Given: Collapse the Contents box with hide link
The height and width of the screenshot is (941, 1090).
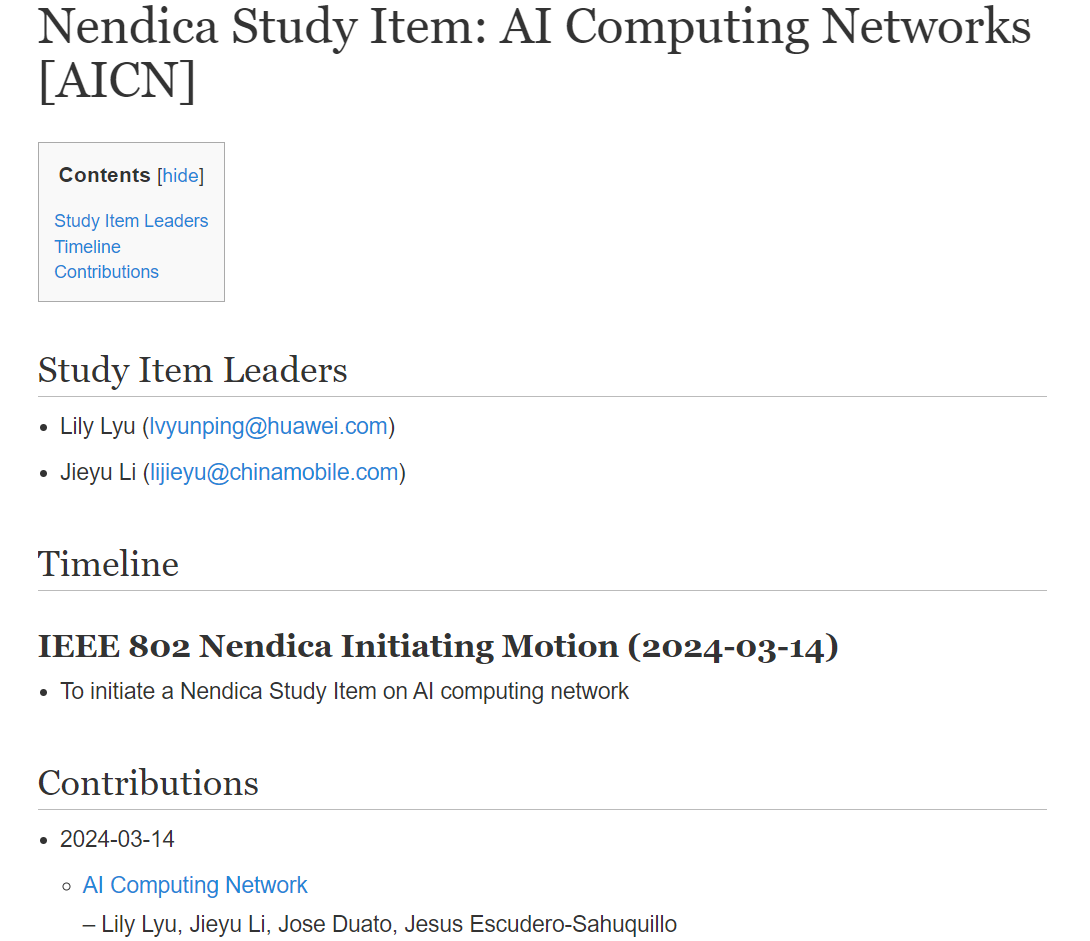Looking at the screenshot, I should coord(181,176).
